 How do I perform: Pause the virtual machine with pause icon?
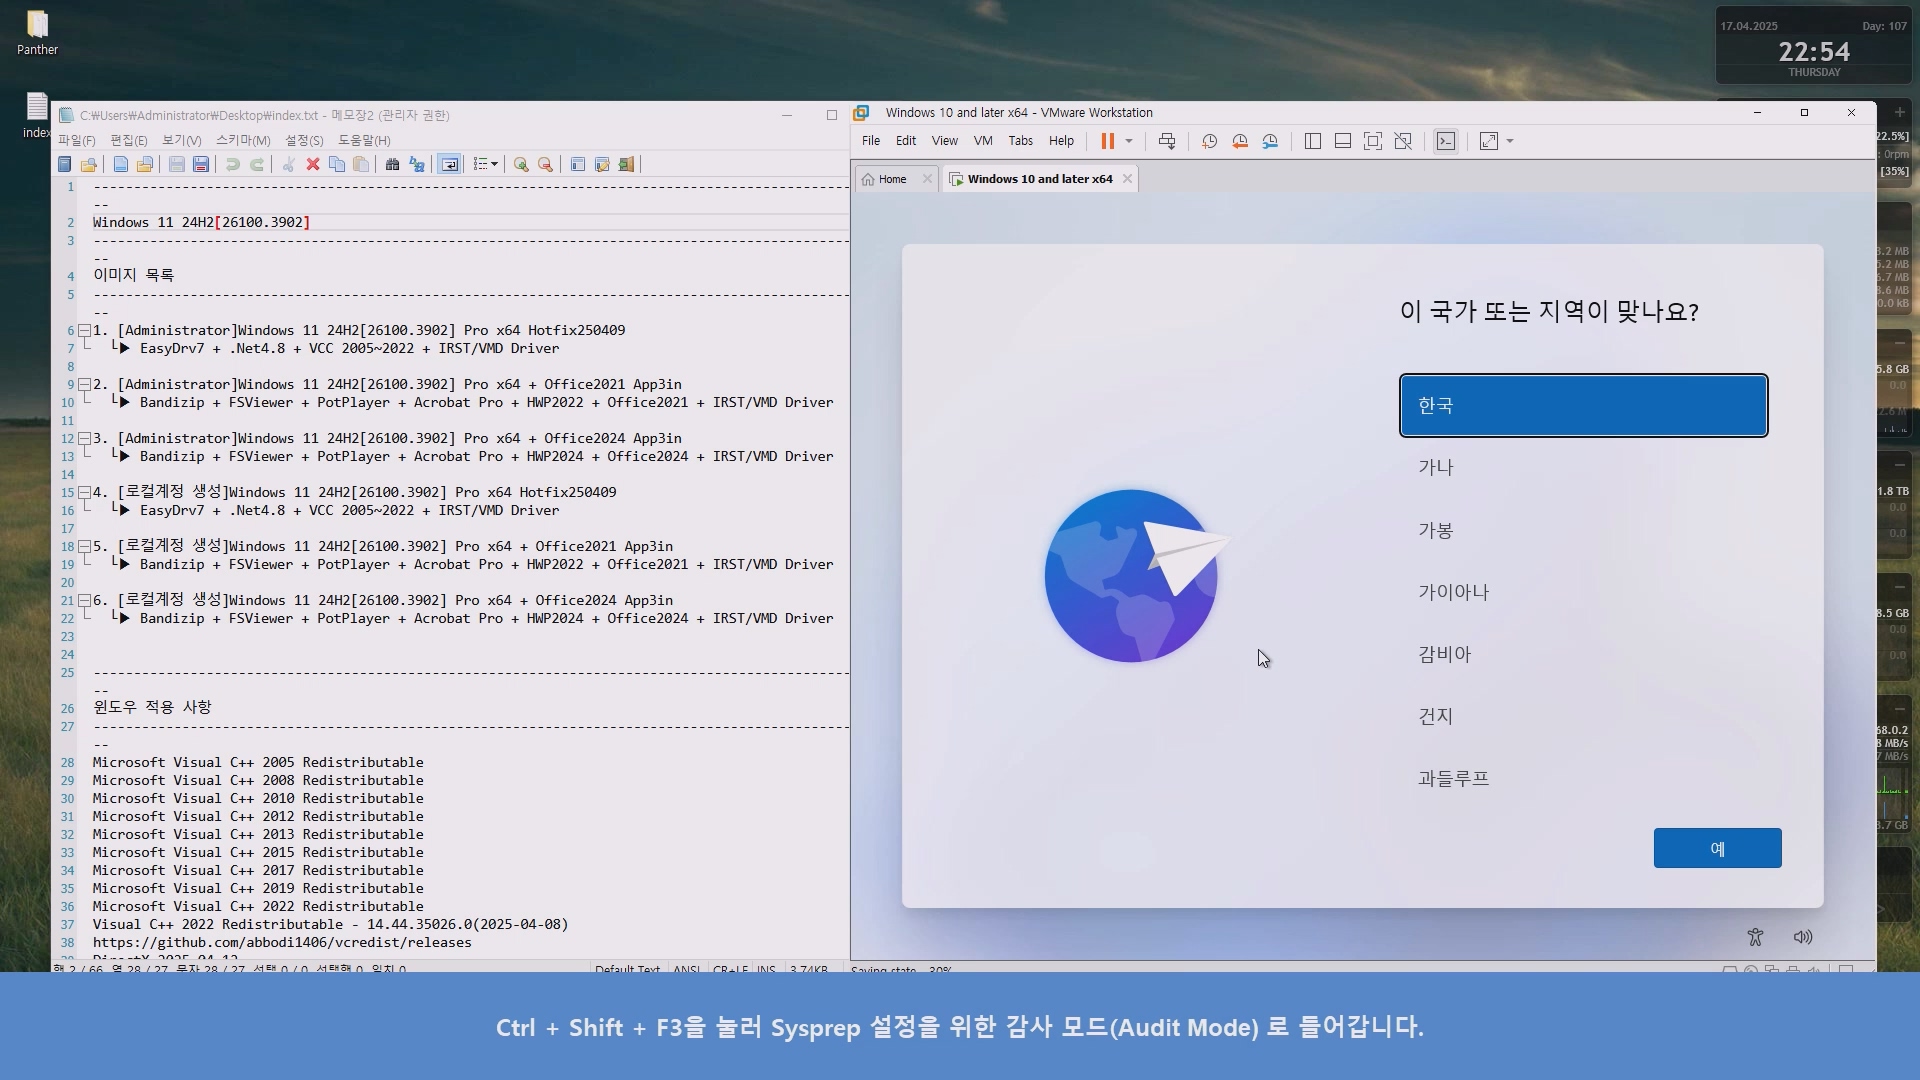(x=1107, y=141)
